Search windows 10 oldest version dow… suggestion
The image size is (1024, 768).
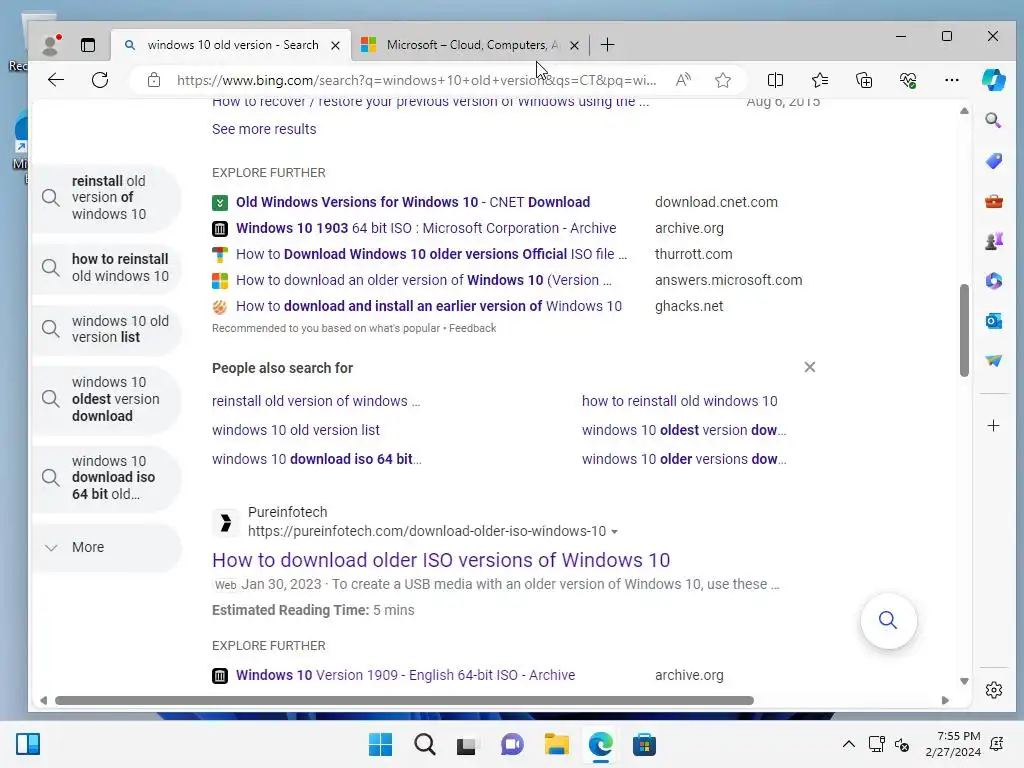(684, 430)
